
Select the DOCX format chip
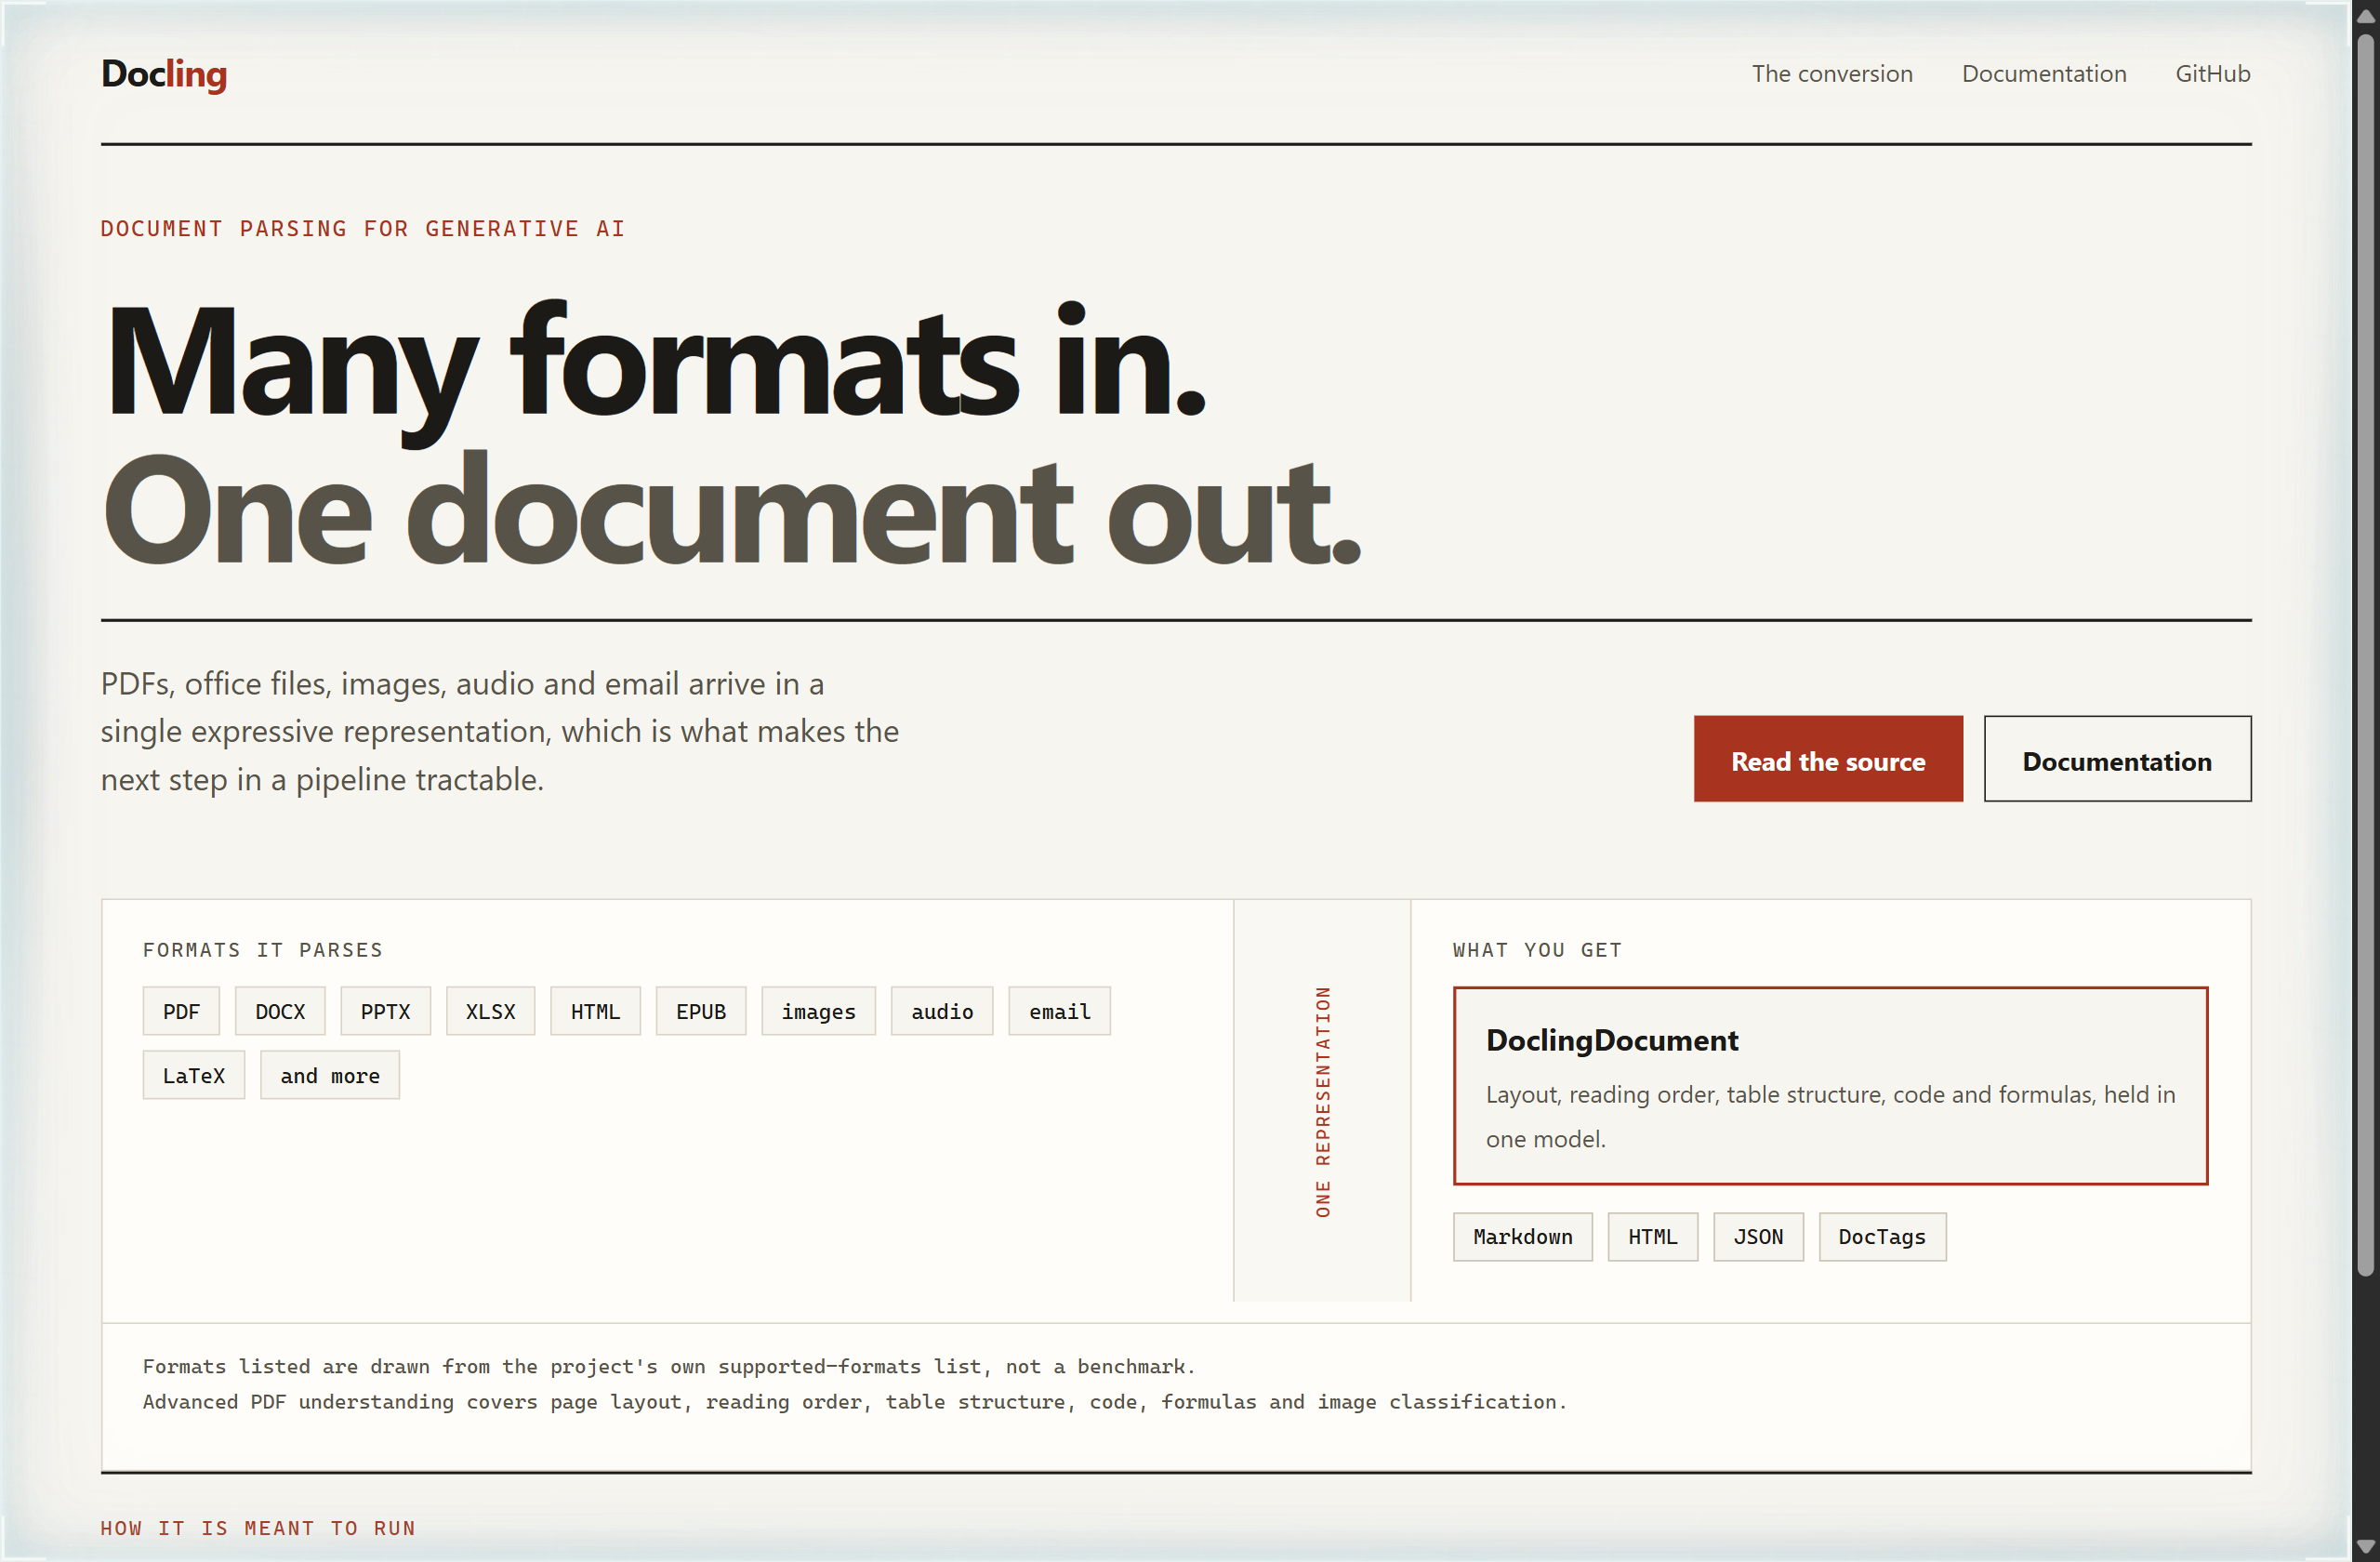tap(280, 1011)
